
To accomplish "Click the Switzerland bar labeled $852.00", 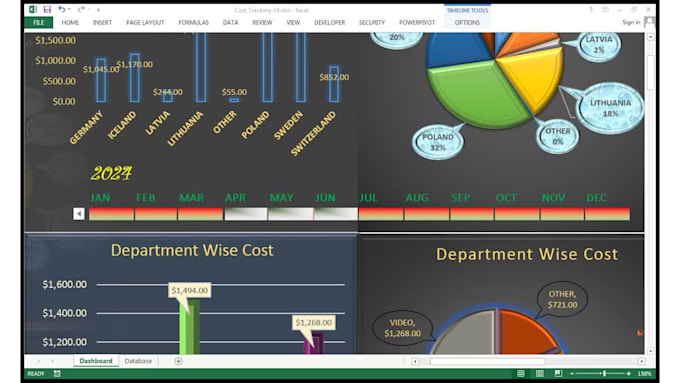I will pyautogui.click(x=334, y=84).
